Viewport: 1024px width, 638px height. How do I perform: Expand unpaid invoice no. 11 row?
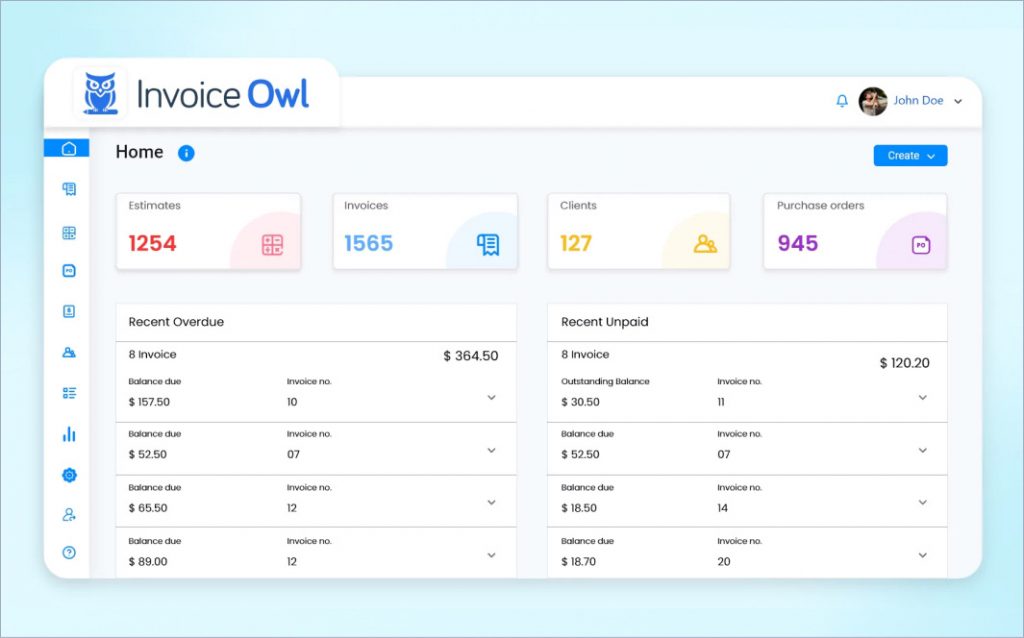pos(922,398)
